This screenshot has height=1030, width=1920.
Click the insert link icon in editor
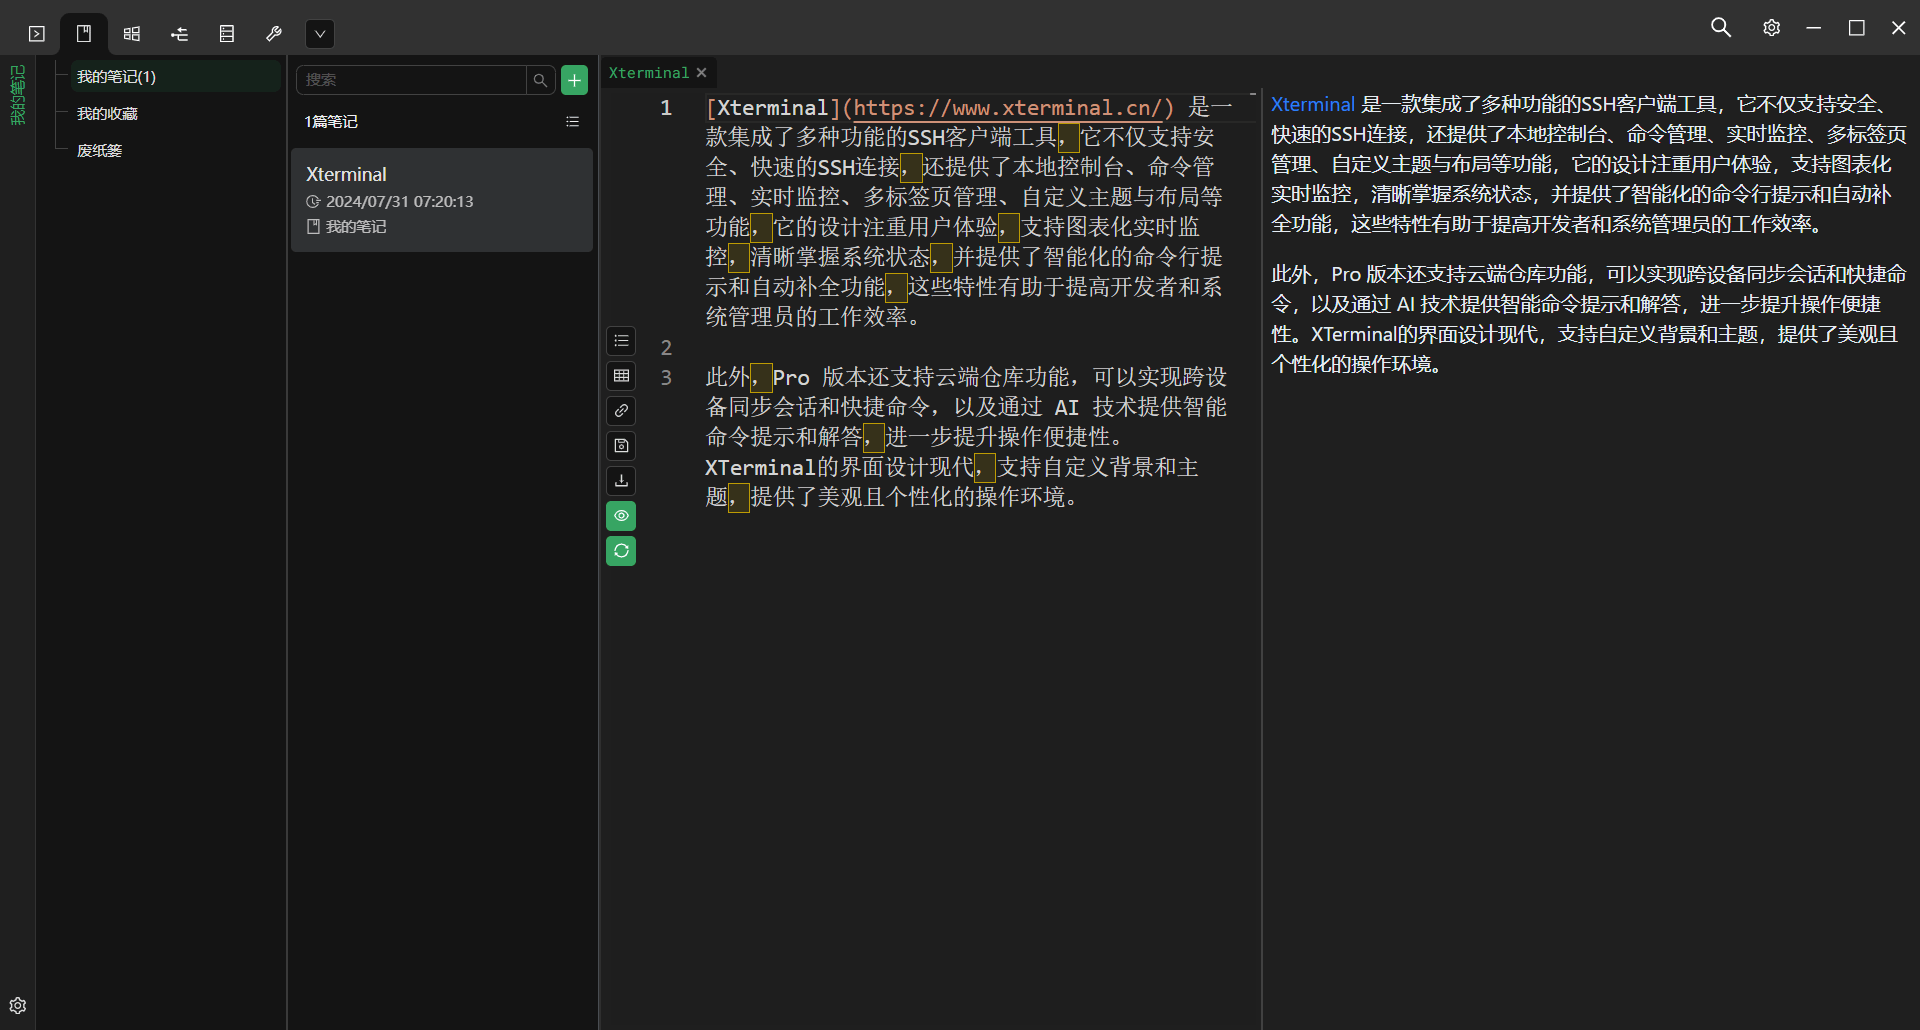point(621,411)
